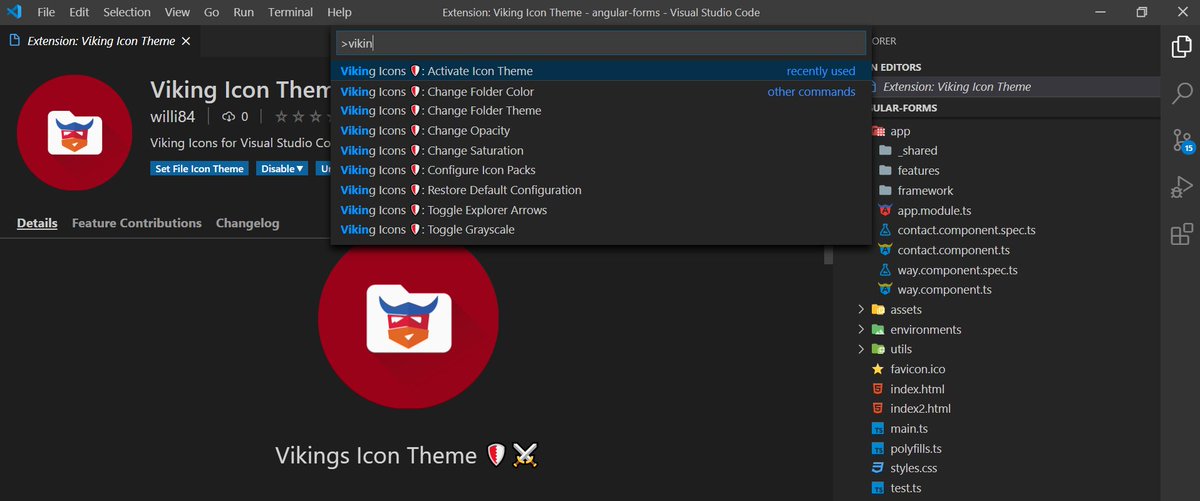Click the extension icon on the editor tab
1200x501 pixels.
pos(15,41)
